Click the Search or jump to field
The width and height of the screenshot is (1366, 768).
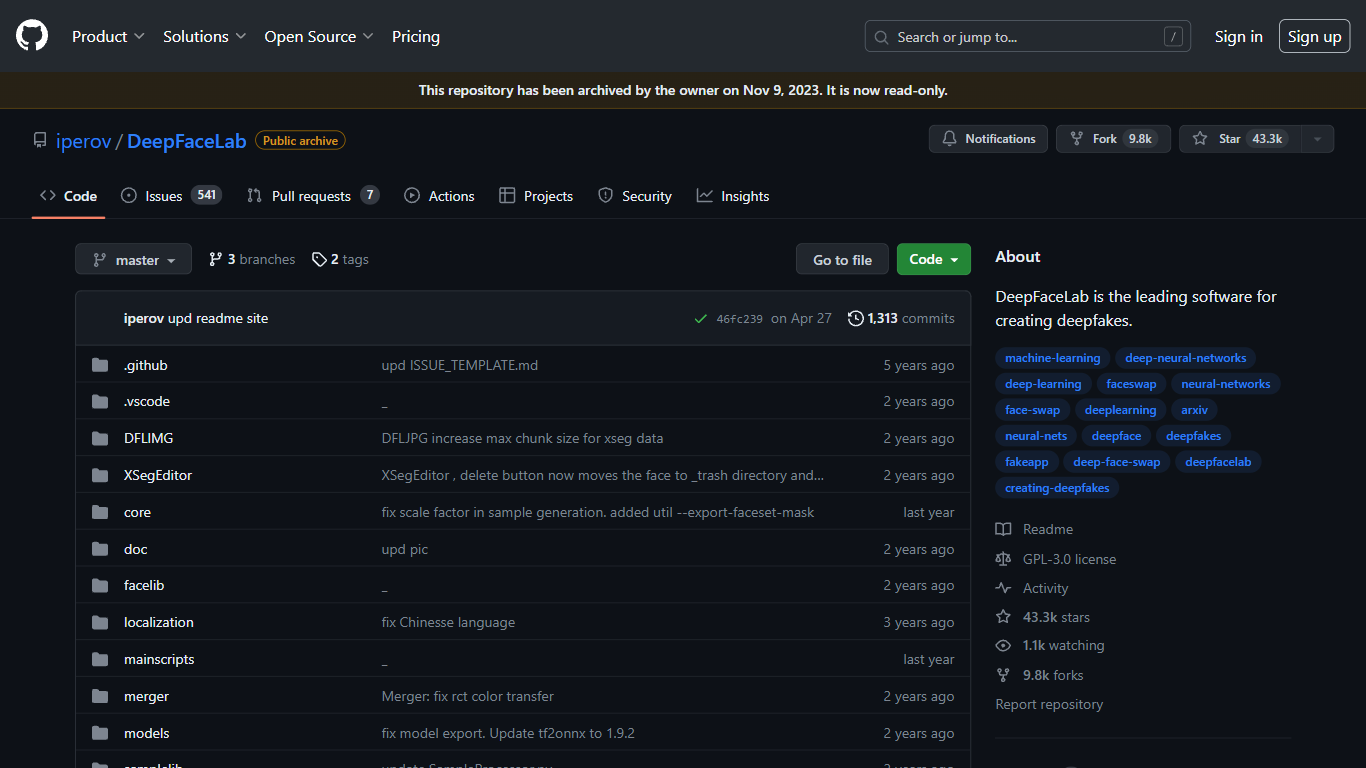[1027, 37]
